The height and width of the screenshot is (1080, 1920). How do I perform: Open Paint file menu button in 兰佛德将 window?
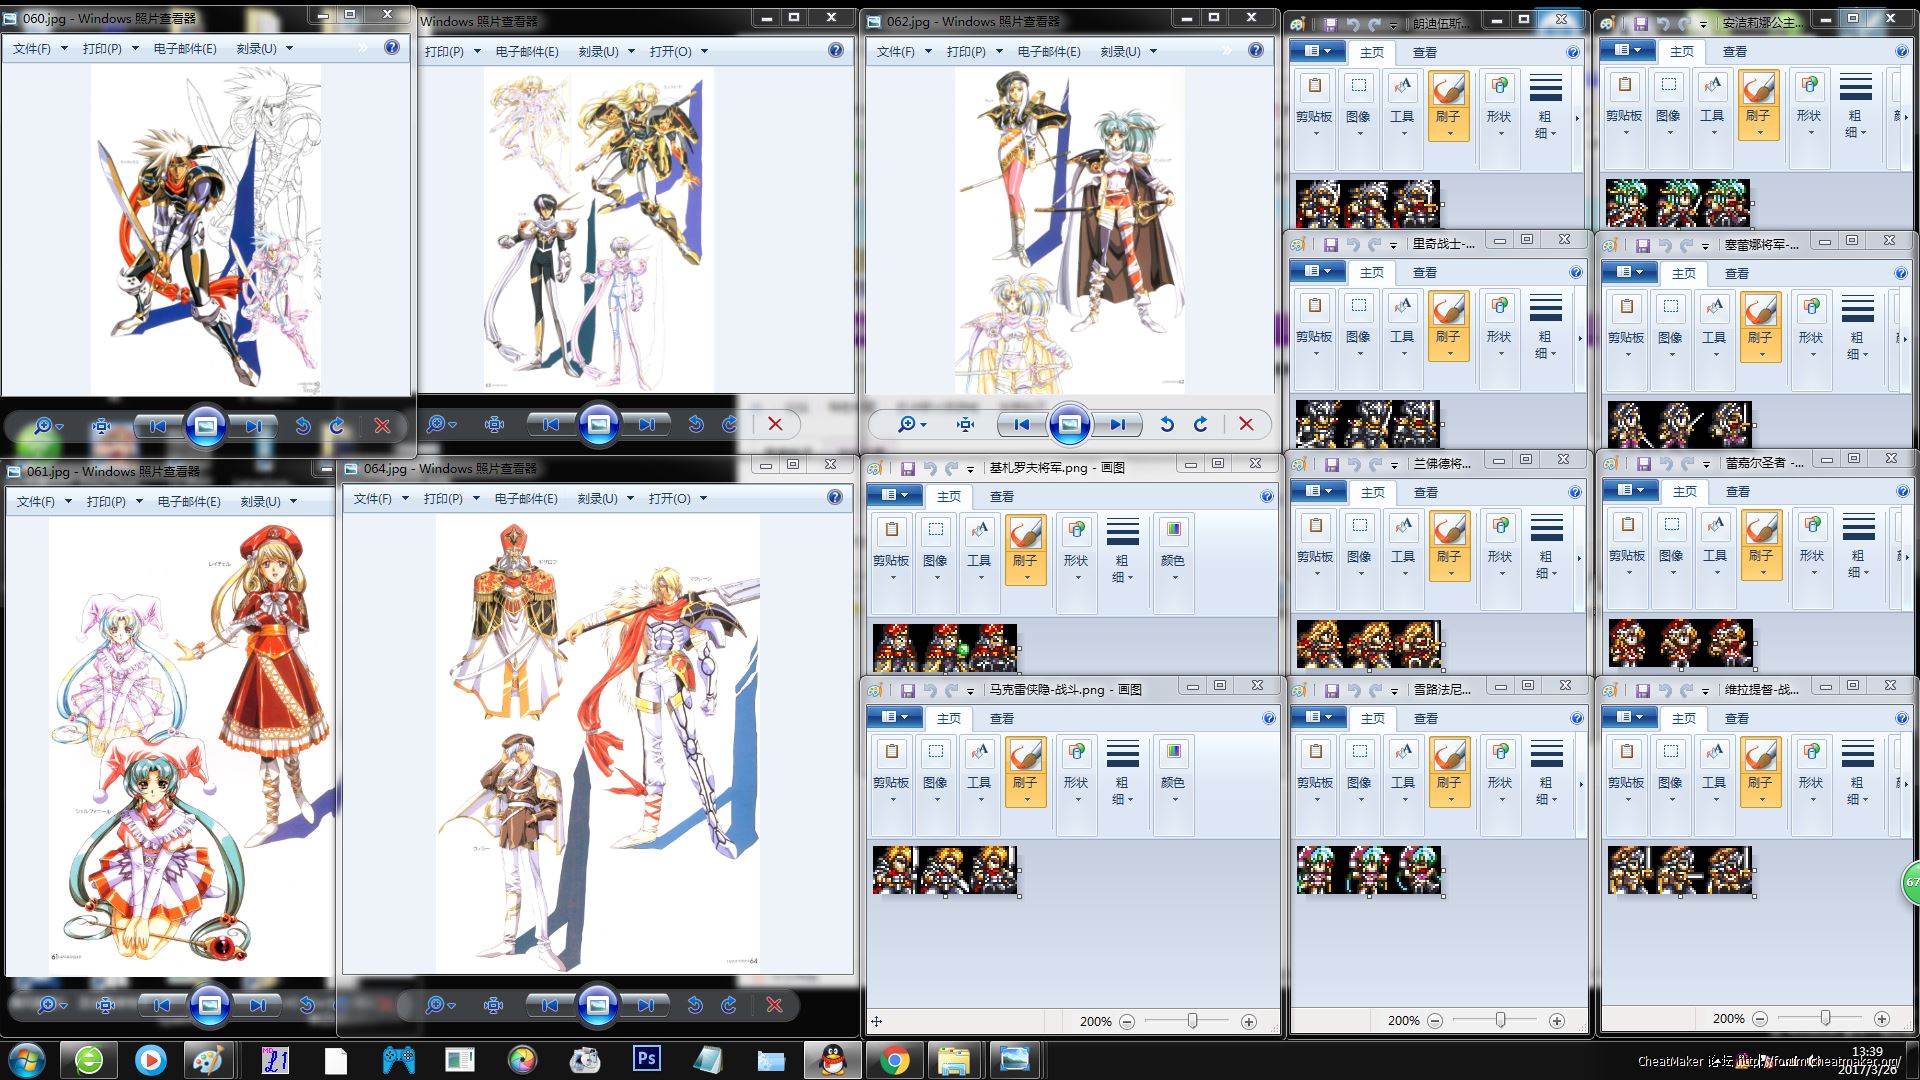click(x=1319, y=491)
